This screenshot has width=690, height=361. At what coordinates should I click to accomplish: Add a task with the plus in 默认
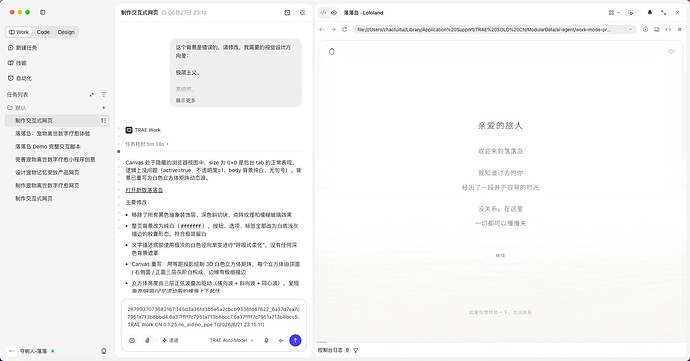pos(103,108)
